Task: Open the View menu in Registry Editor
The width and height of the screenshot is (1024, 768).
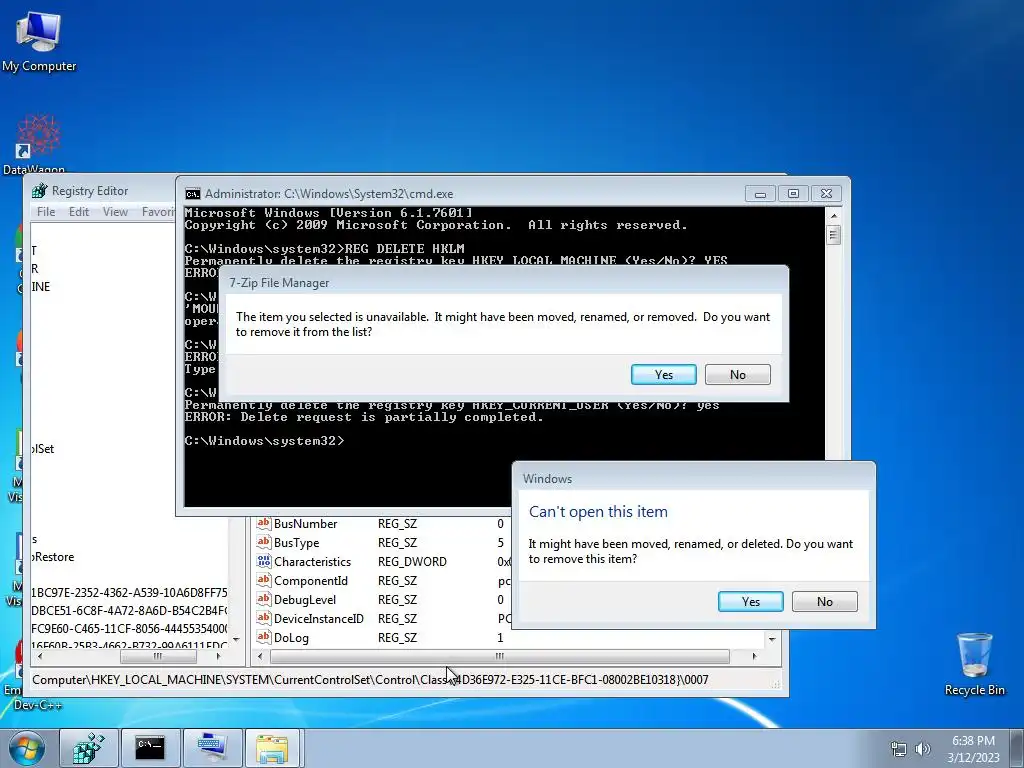Action: tap(115, 212)
